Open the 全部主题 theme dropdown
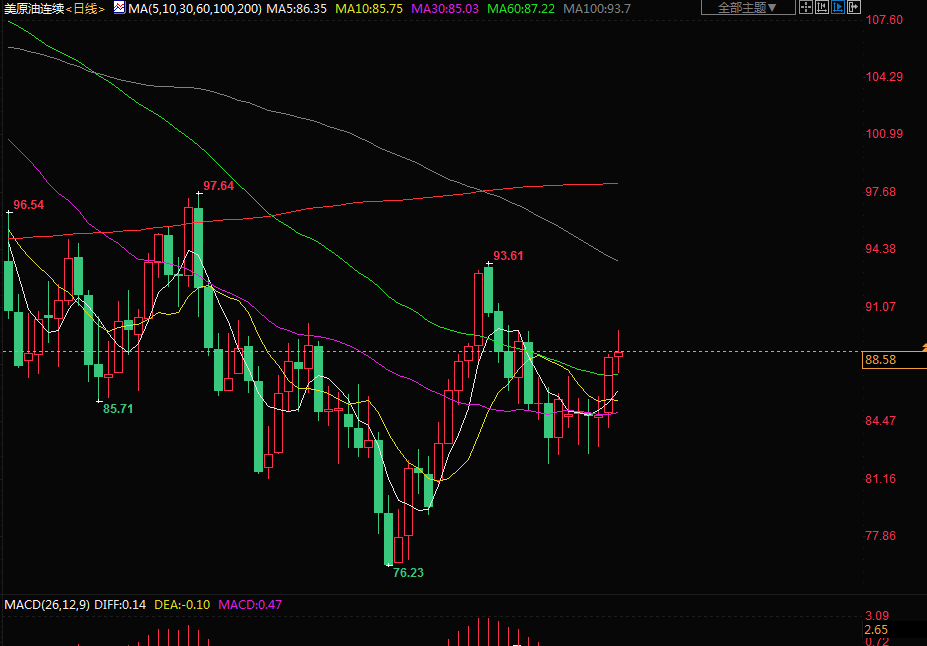The image size is (927, 646). point(747,8)
